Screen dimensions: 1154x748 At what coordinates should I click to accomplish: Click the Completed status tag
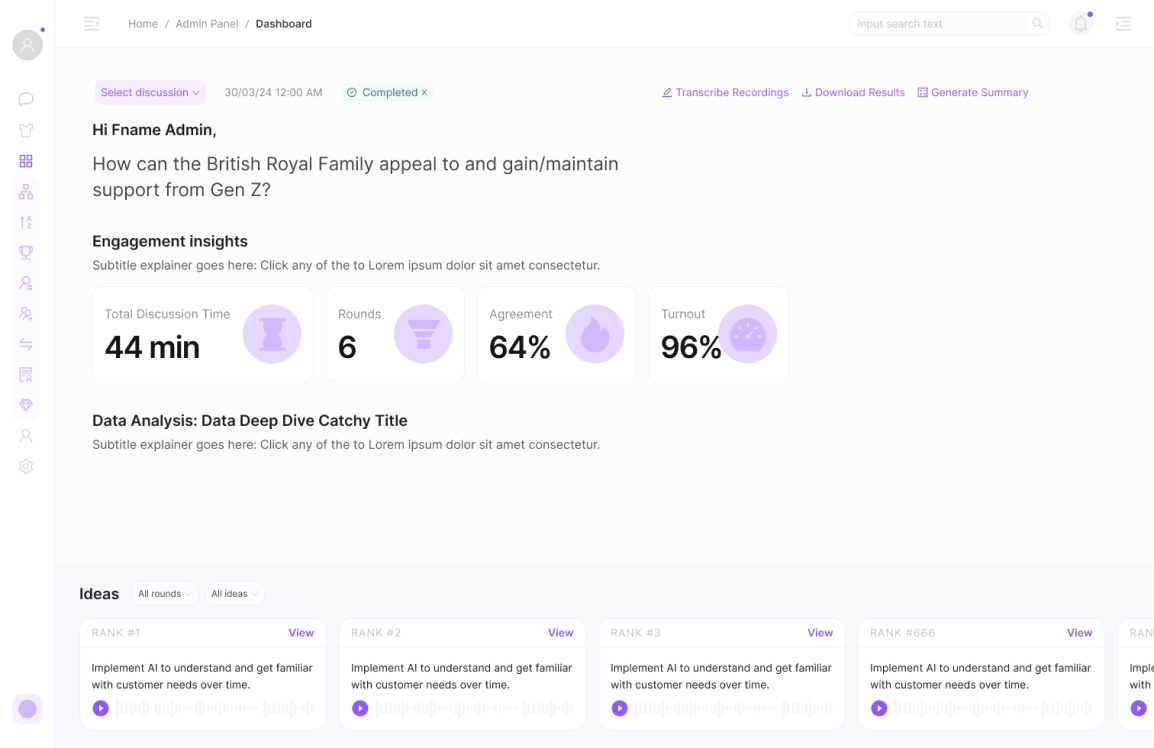[387, 93]
